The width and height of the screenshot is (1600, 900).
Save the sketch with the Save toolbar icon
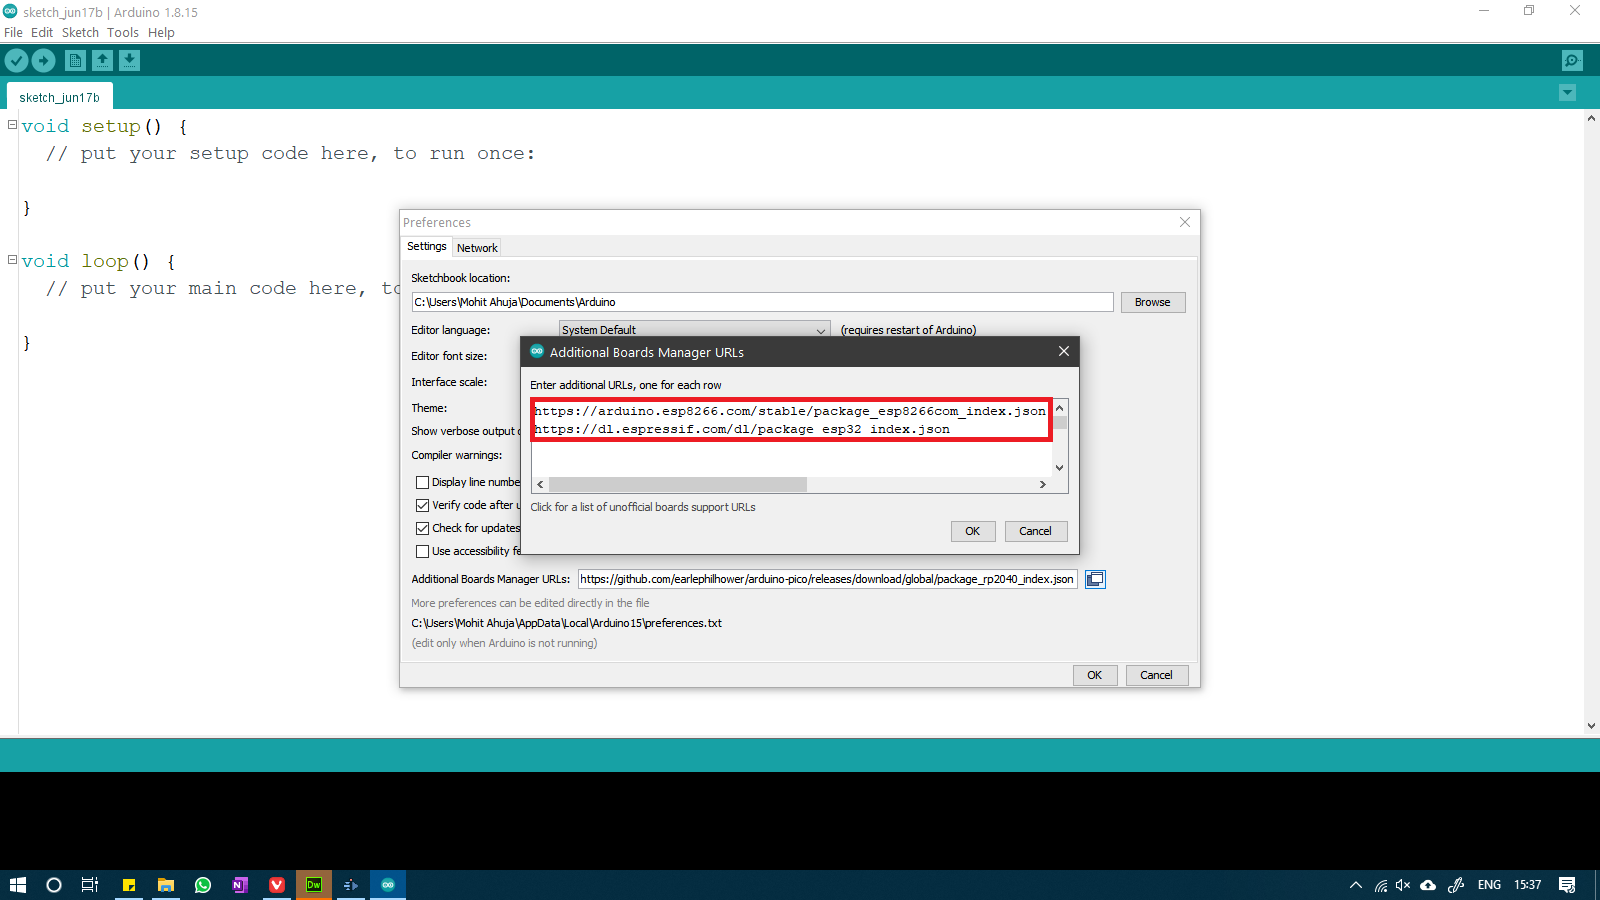(x=129, y=60)
